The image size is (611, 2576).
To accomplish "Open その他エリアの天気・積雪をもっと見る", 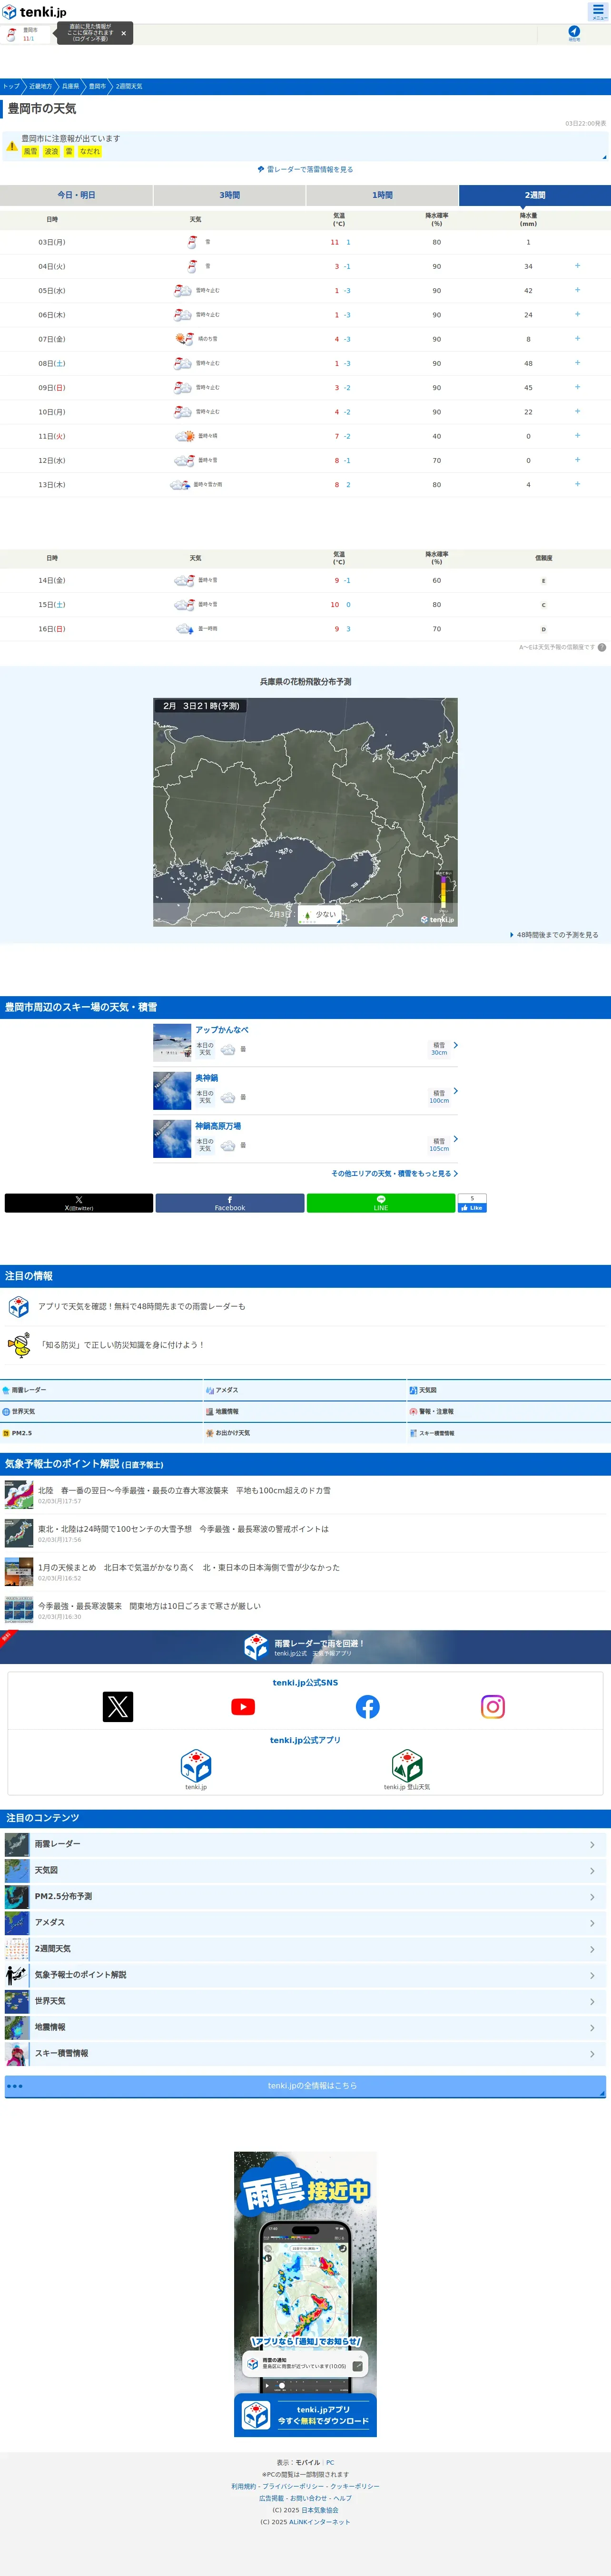I will [394, 1173].
